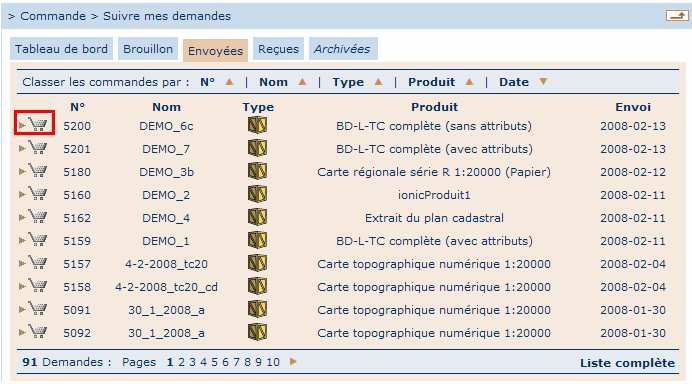Go to page 5 of requests
Image resolution: width=692 pixels, height=384 pixels.
click(214, 362)
